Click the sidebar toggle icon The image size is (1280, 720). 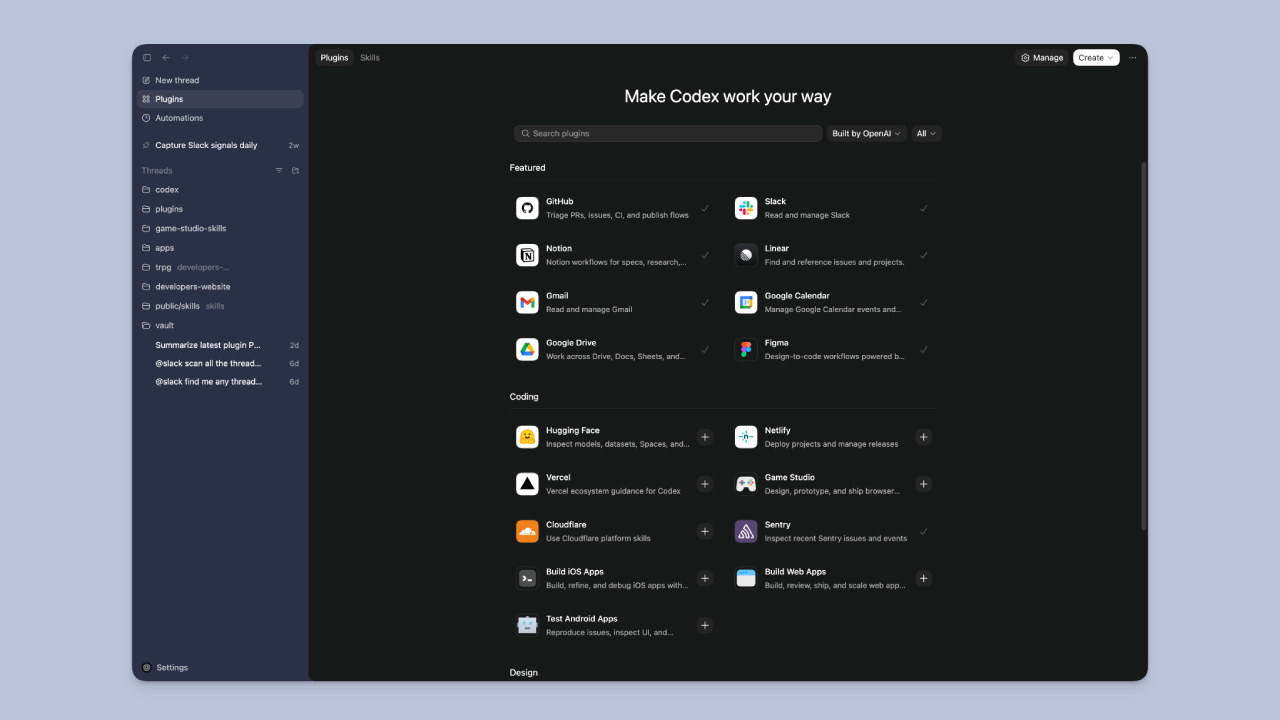coord(147,58)
